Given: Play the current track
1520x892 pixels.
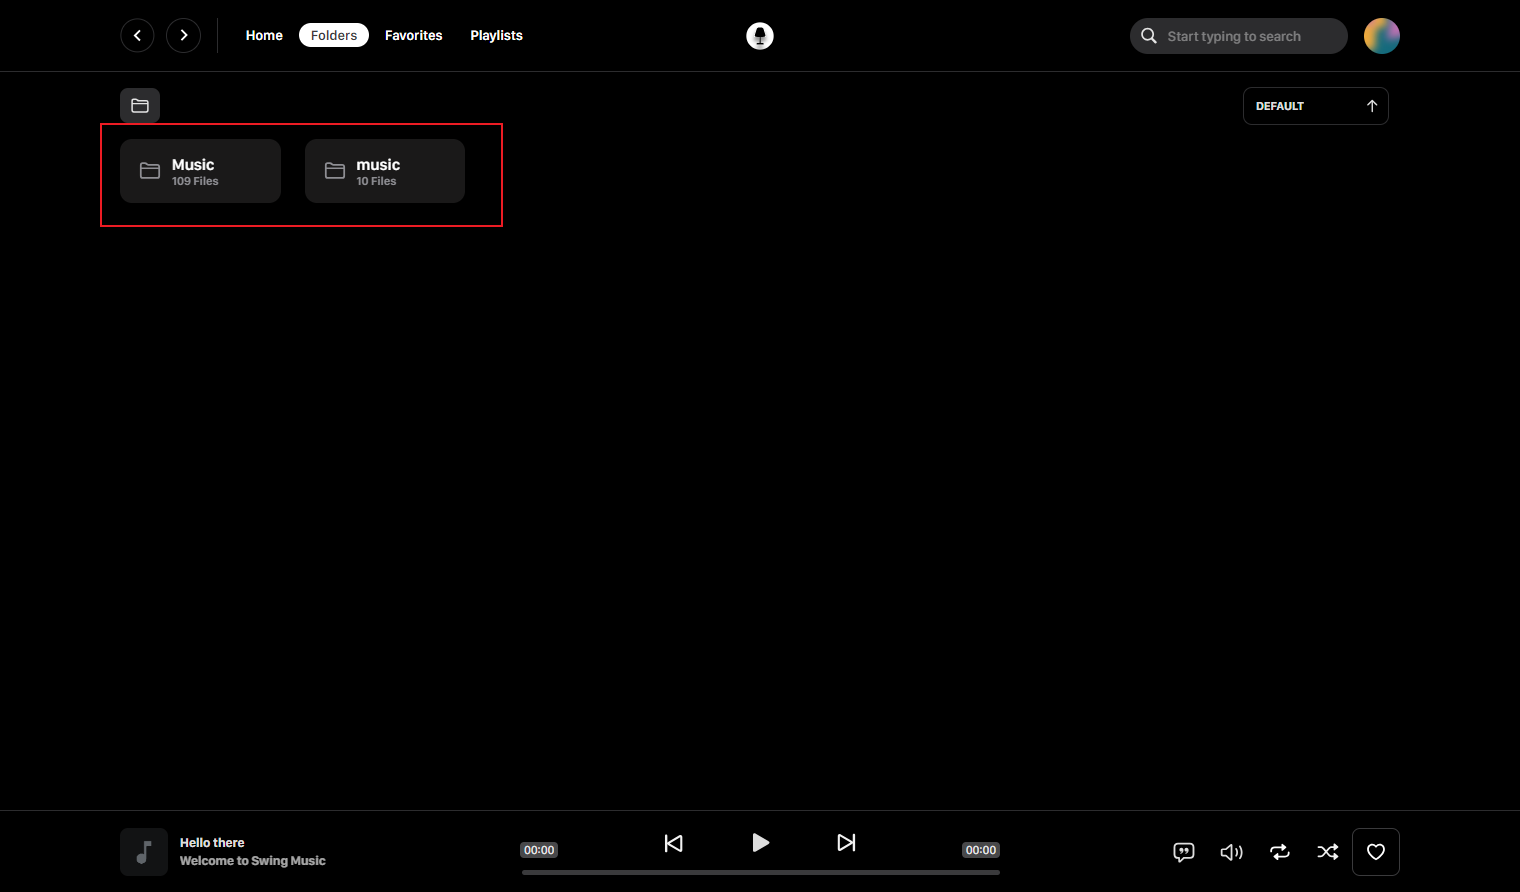Looking at the screenshot, I should click(x=760, y=842).
